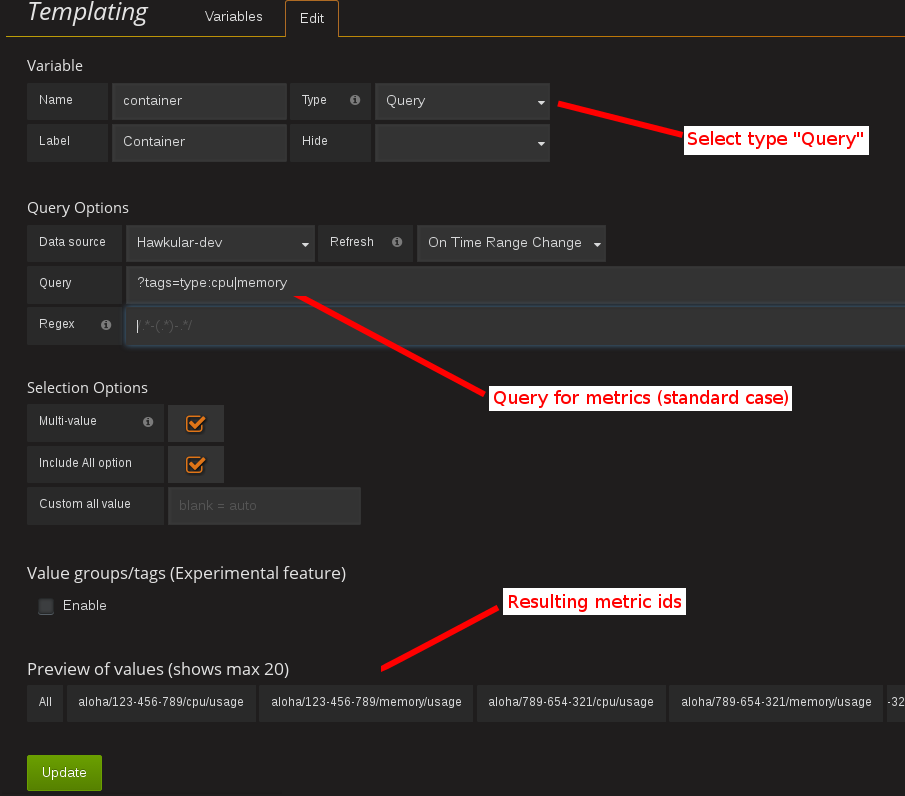Click the Regex info icon
This screenshot has height=796, width=905.
coord(106,325)
